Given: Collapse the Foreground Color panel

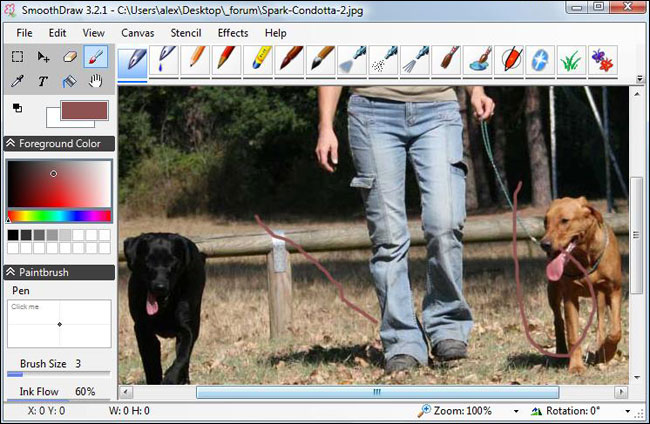Looking at the screenshot, I should 11,143.
